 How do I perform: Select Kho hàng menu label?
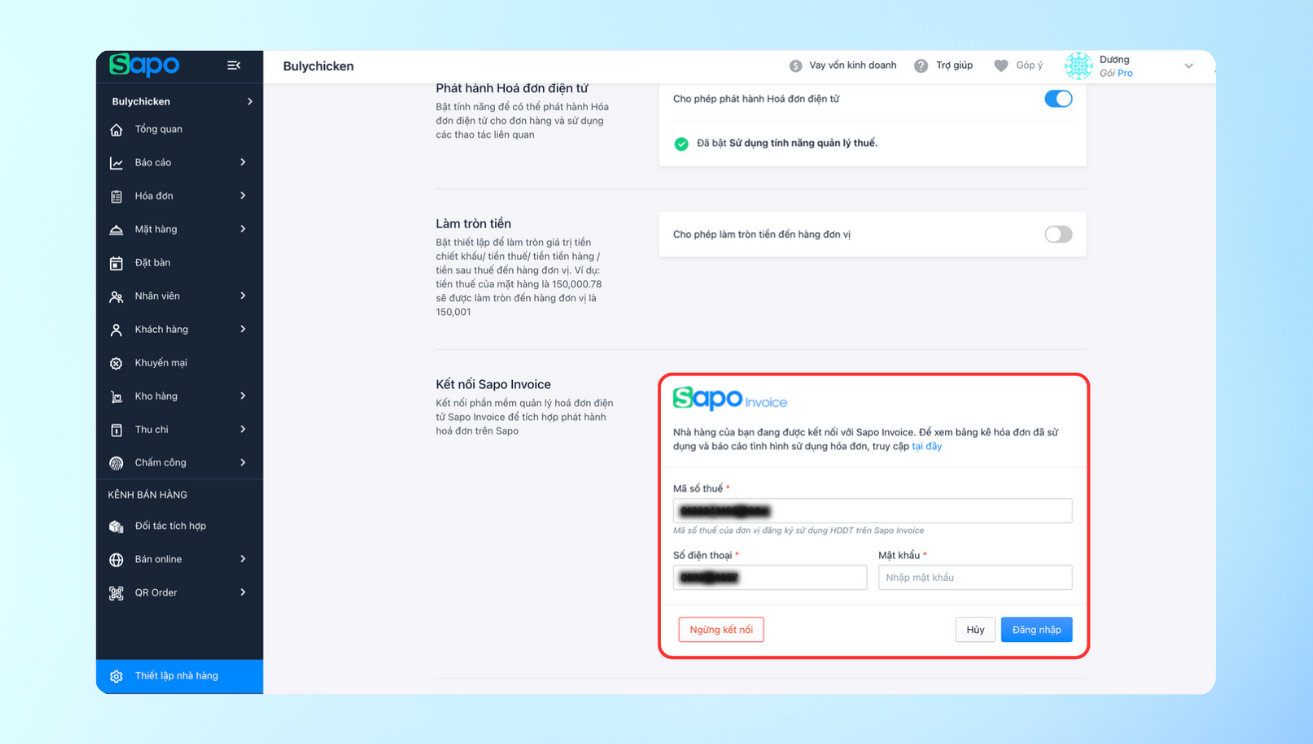156,396
